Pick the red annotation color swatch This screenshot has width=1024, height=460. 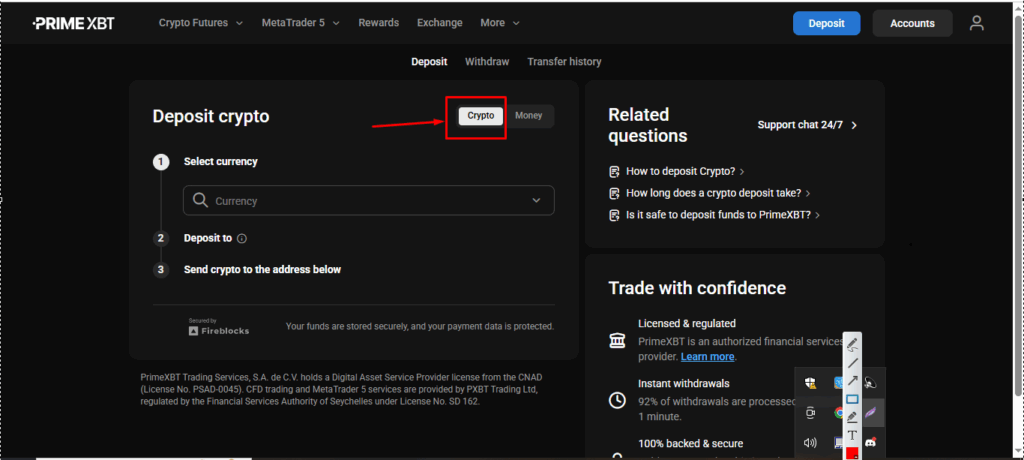tap(852, 454)
